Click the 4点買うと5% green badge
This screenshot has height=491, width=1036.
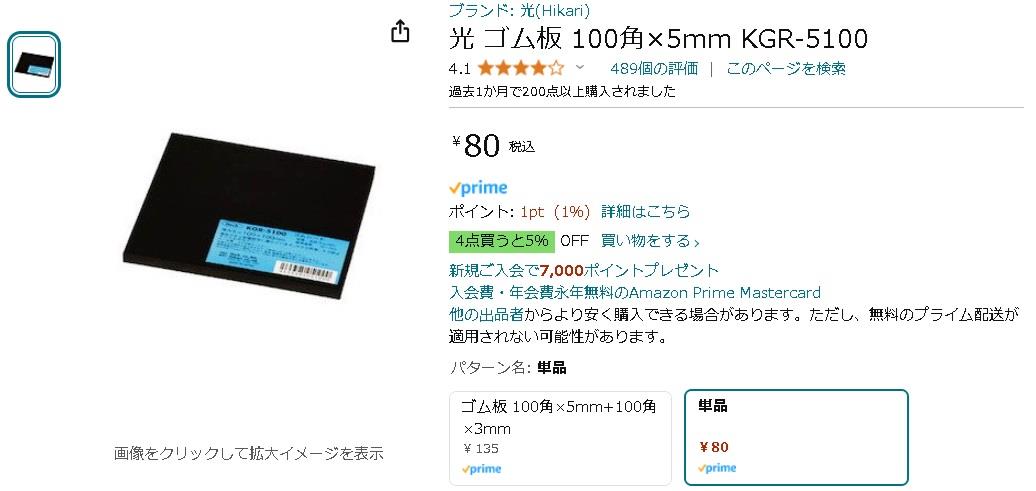pyautogui.click(x=501, y=241)
